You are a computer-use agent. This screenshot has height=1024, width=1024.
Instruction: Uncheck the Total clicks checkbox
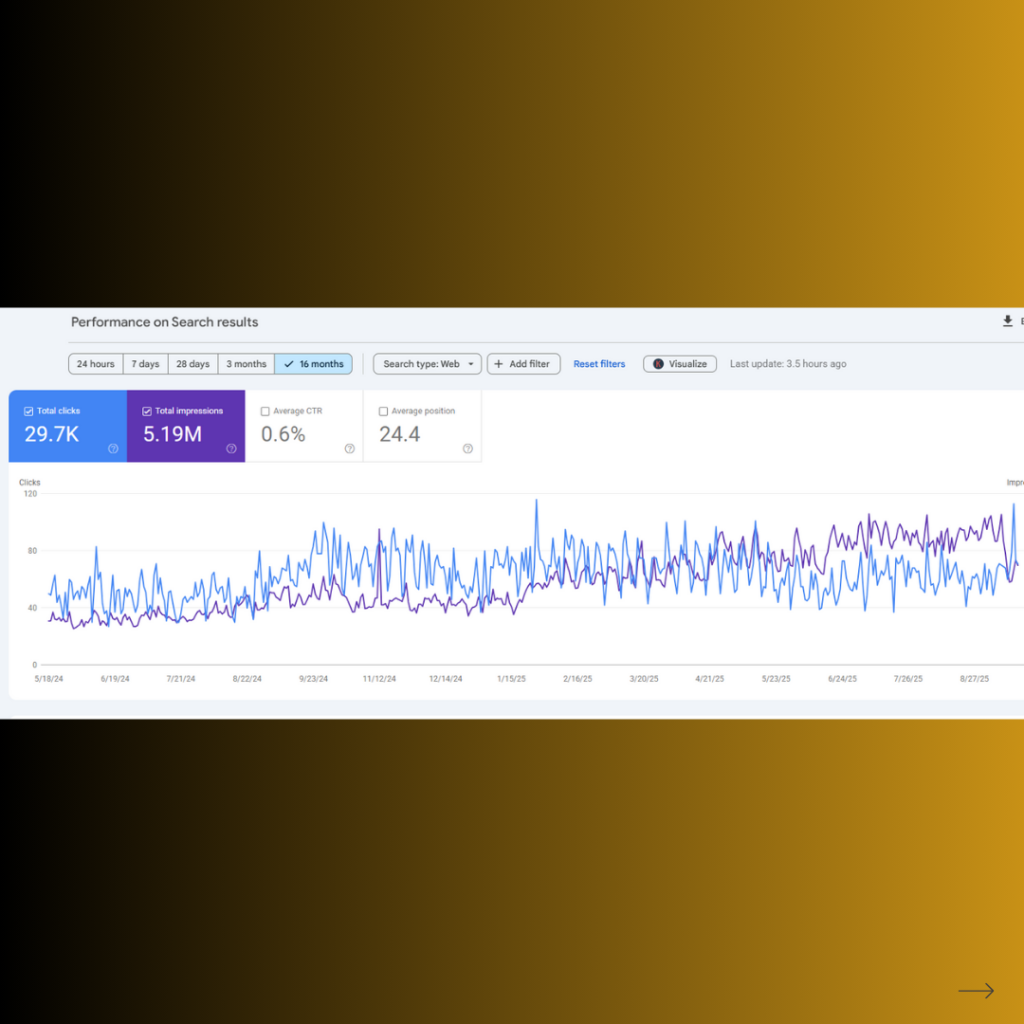tap(29, 411)
